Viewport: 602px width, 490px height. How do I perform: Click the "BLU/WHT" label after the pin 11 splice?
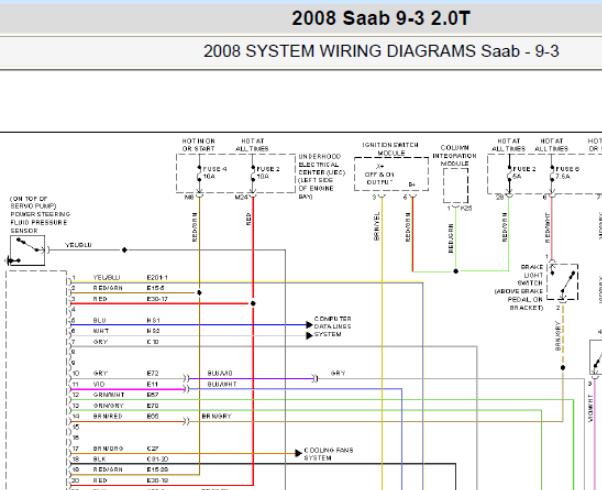click(222, 384)
